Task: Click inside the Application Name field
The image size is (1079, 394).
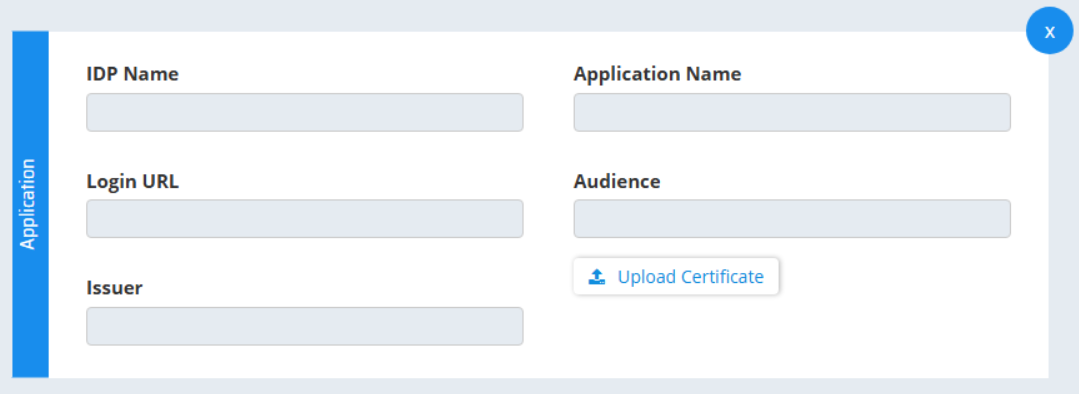Action: (x=792, y=112)
